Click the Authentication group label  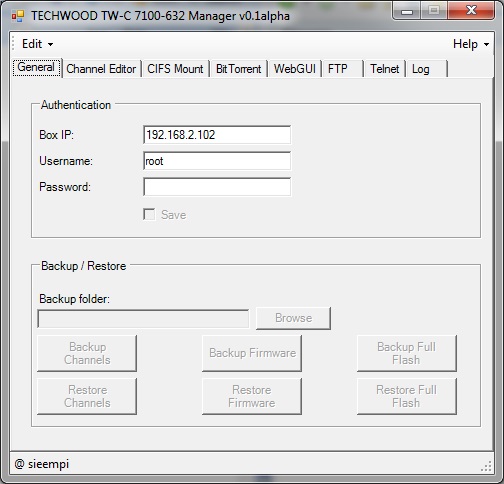tap(76, 105)
